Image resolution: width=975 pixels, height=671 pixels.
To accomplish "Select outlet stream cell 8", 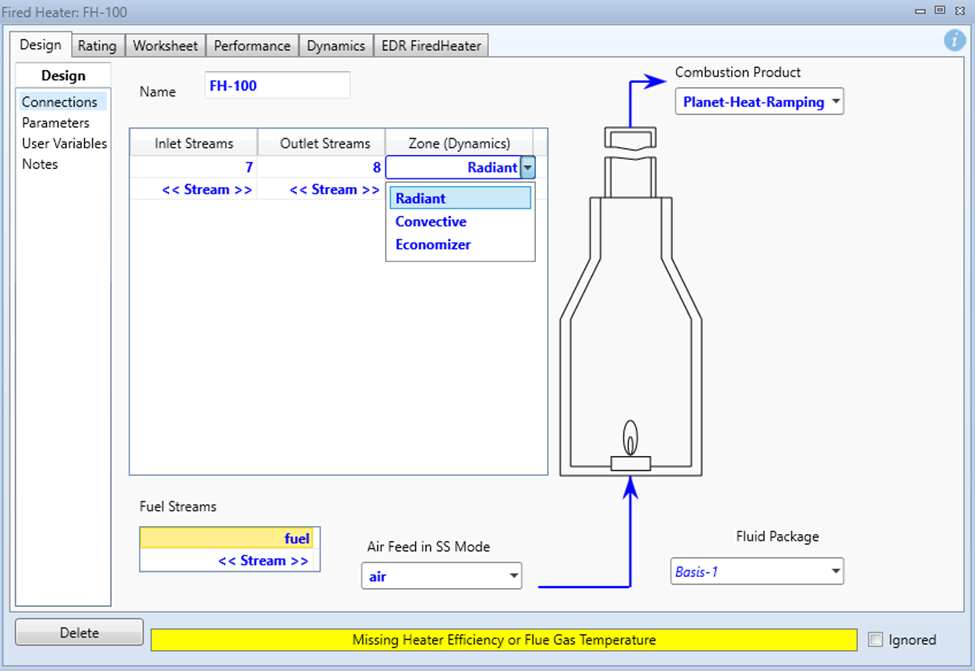I will tap(321, 167).
